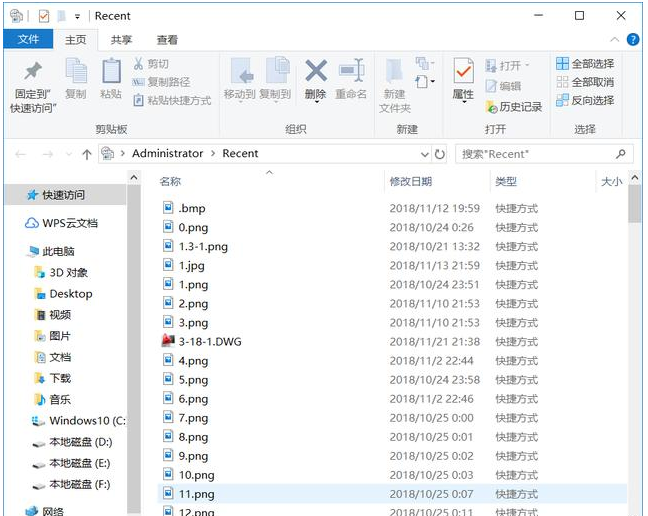Select Quick access (快速访问) in navigation pane
Image resolution: width=648 pixels, height=516 pixels.
65,195
